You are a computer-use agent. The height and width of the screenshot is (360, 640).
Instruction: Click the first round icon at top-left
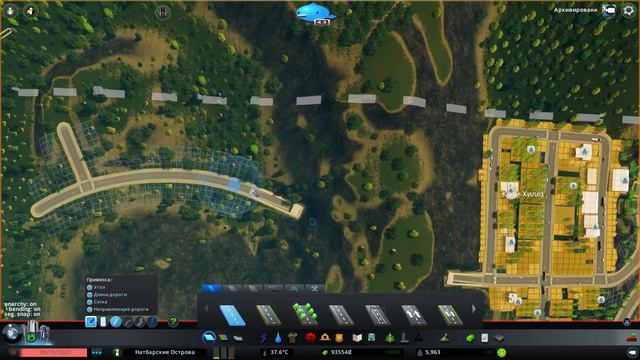click(x=10, y=11)
